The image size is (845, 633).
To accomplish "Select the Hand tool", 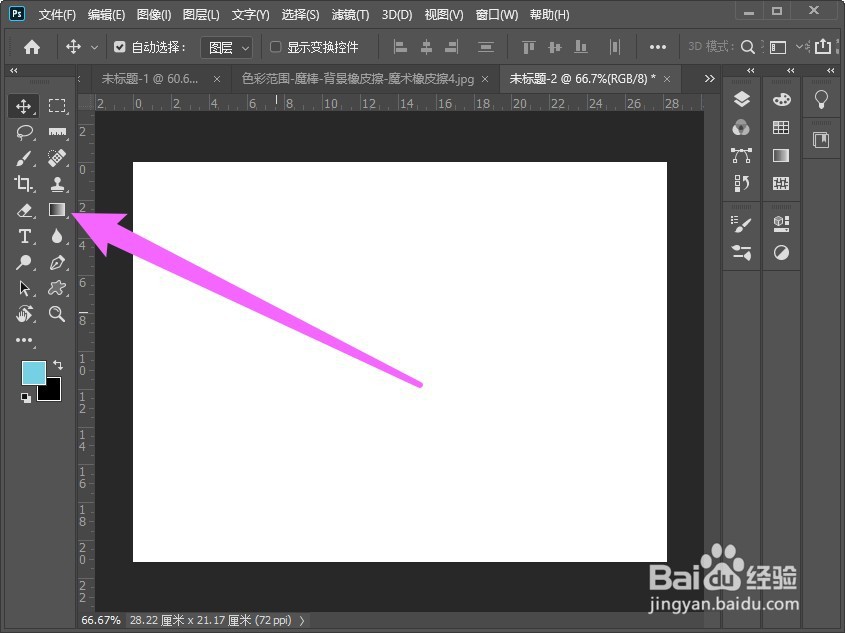I will tap(24, 314).
